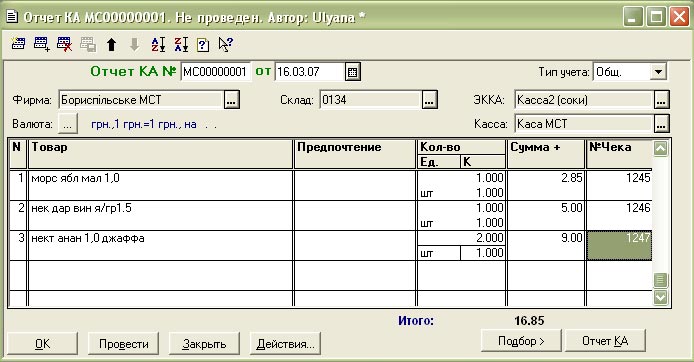This screenshot has width=694, height=362.
Task: Click the К coefficient subheader
Action: coord(483,162)
